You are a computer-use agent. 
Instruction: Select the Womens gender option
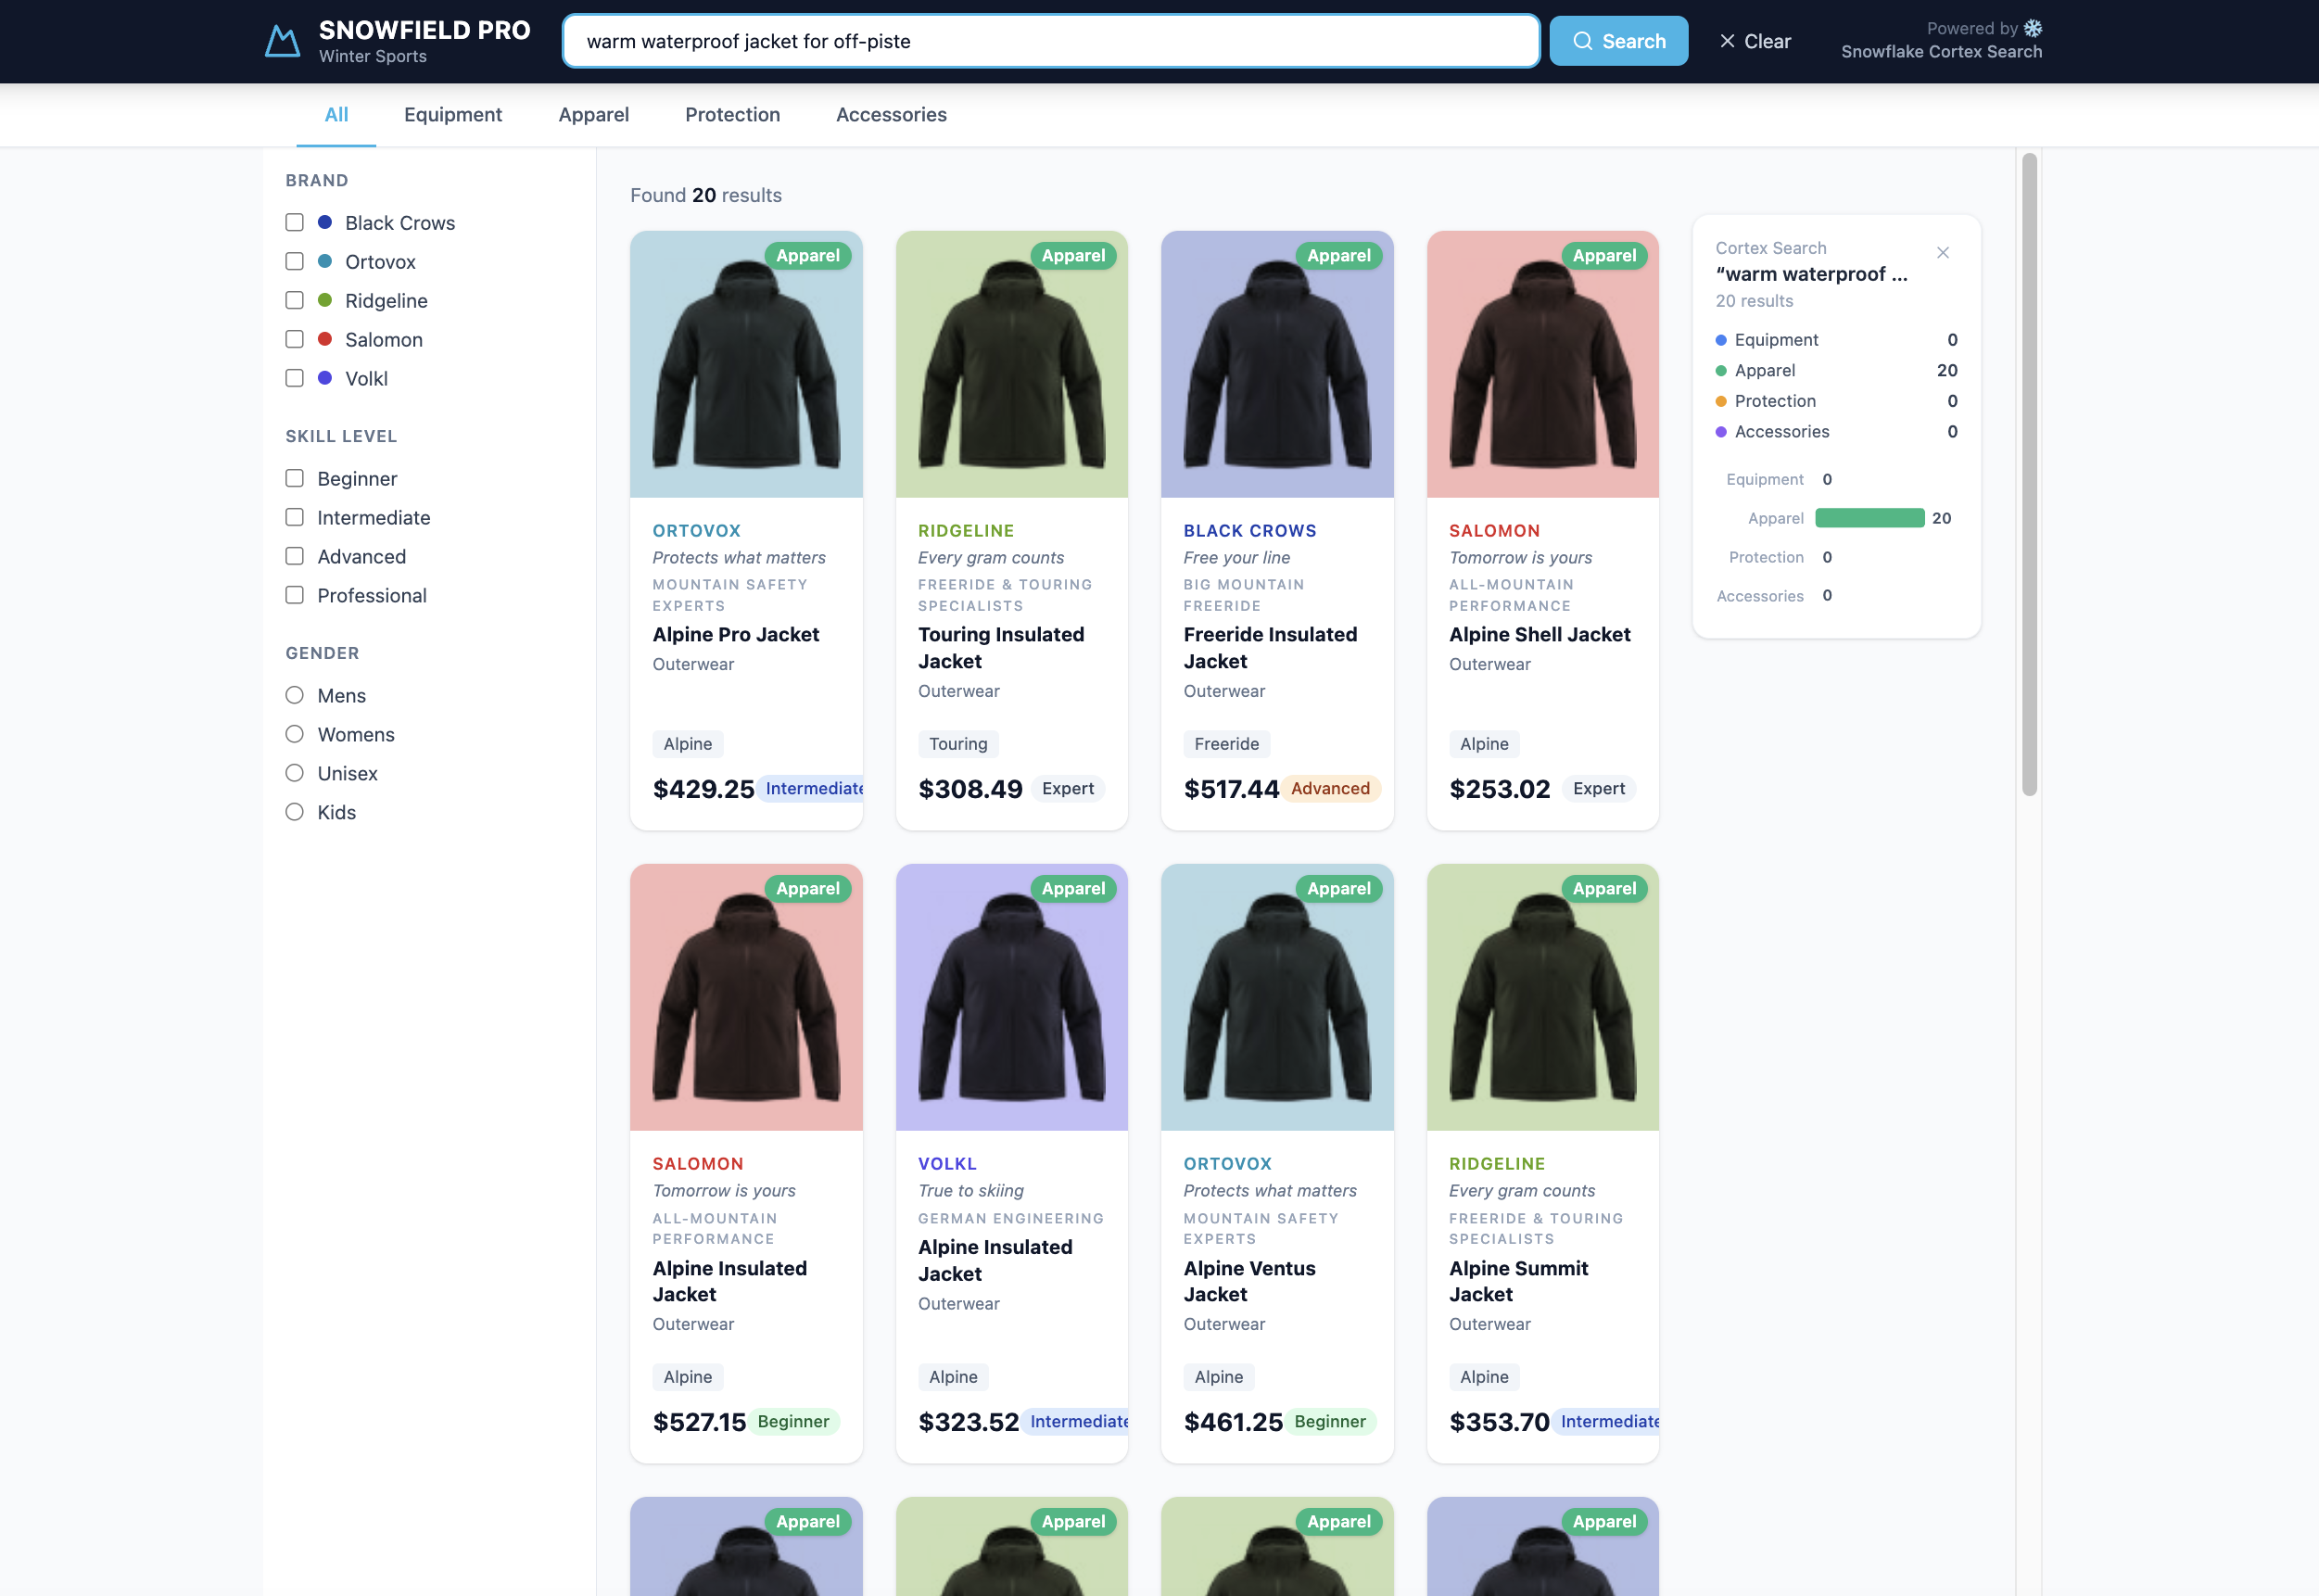[294, 734]
